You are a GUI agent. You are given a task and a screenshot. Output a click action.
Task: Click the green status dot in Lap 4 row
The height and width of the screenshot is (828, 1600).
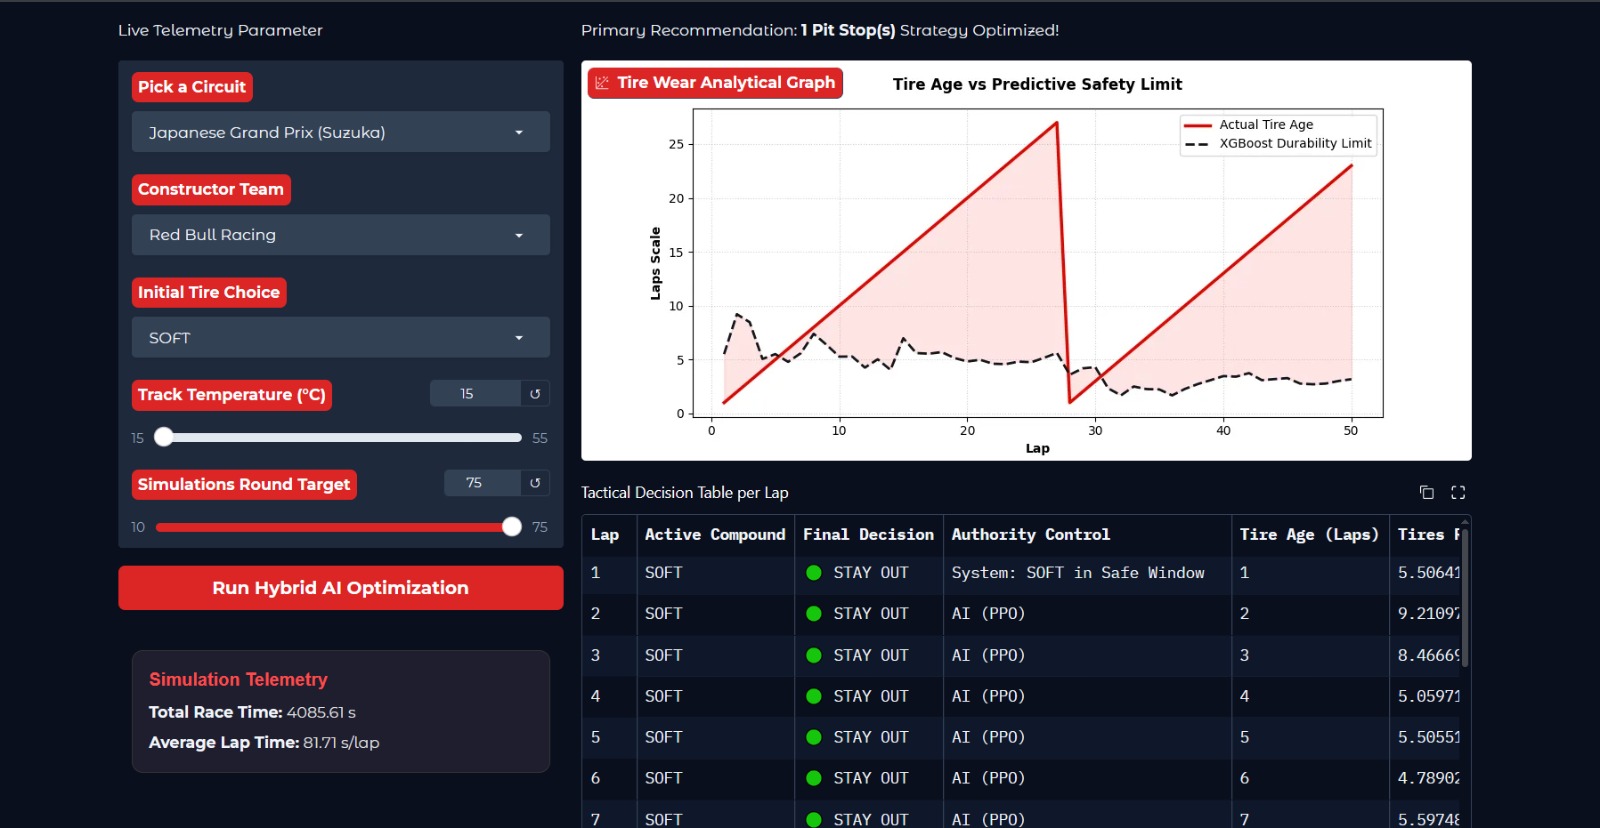(x=814, y=696)
